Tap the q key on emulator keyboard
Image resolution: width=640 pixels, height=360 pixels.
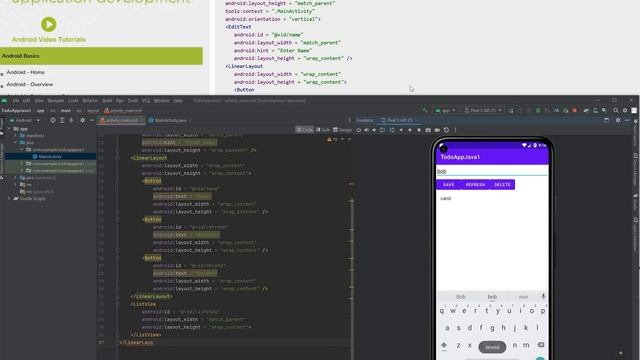click(442, 311)
